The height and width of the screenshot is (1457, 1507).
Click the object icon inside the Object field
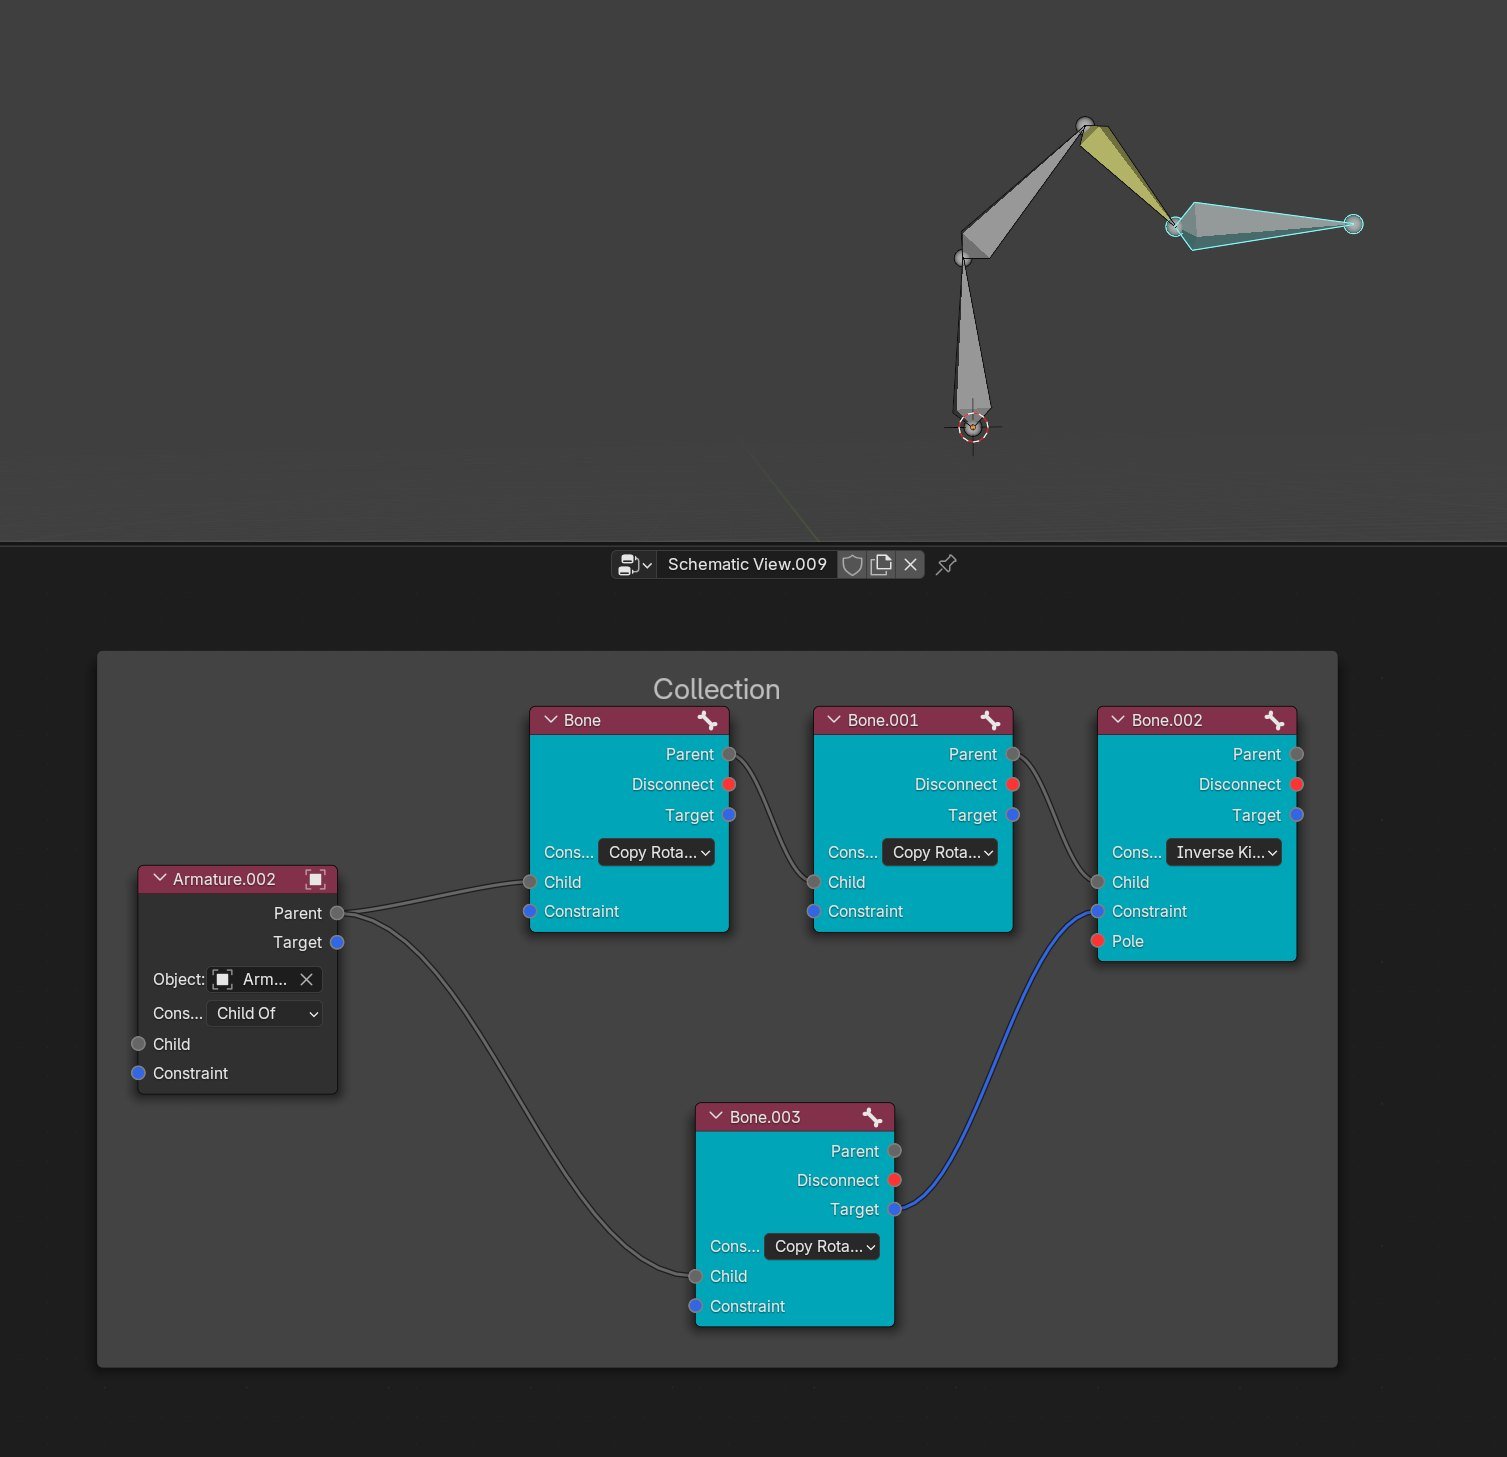pos(222,979)
